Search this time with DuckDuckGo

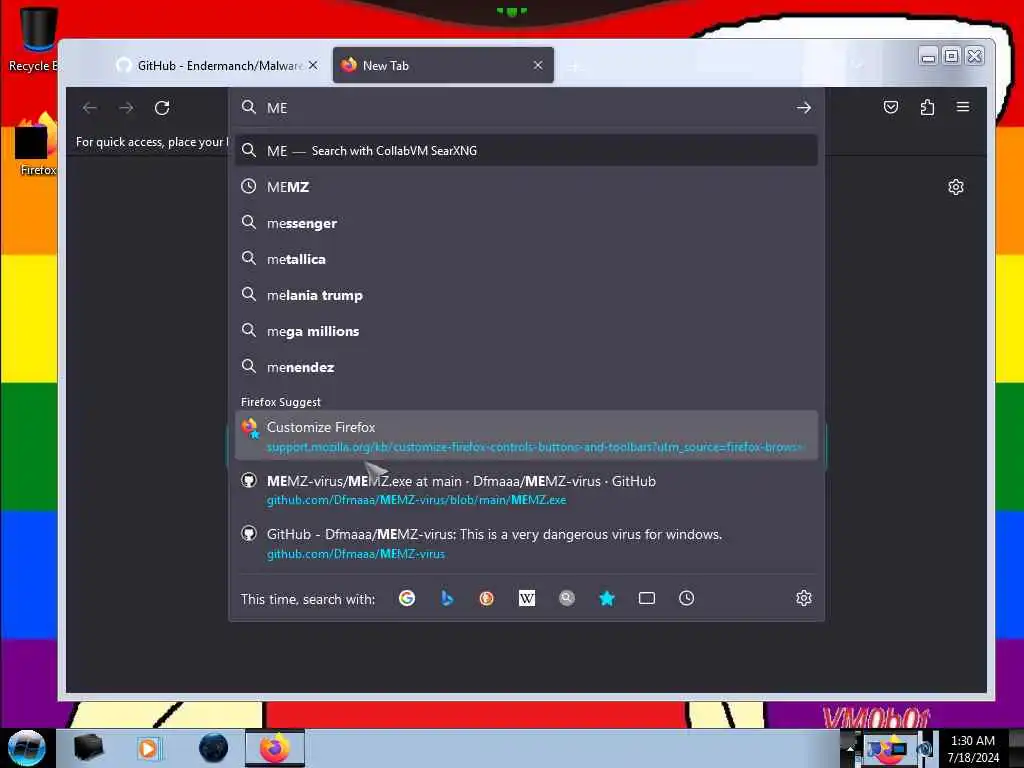pyautogui.click(x=487, y=598)
